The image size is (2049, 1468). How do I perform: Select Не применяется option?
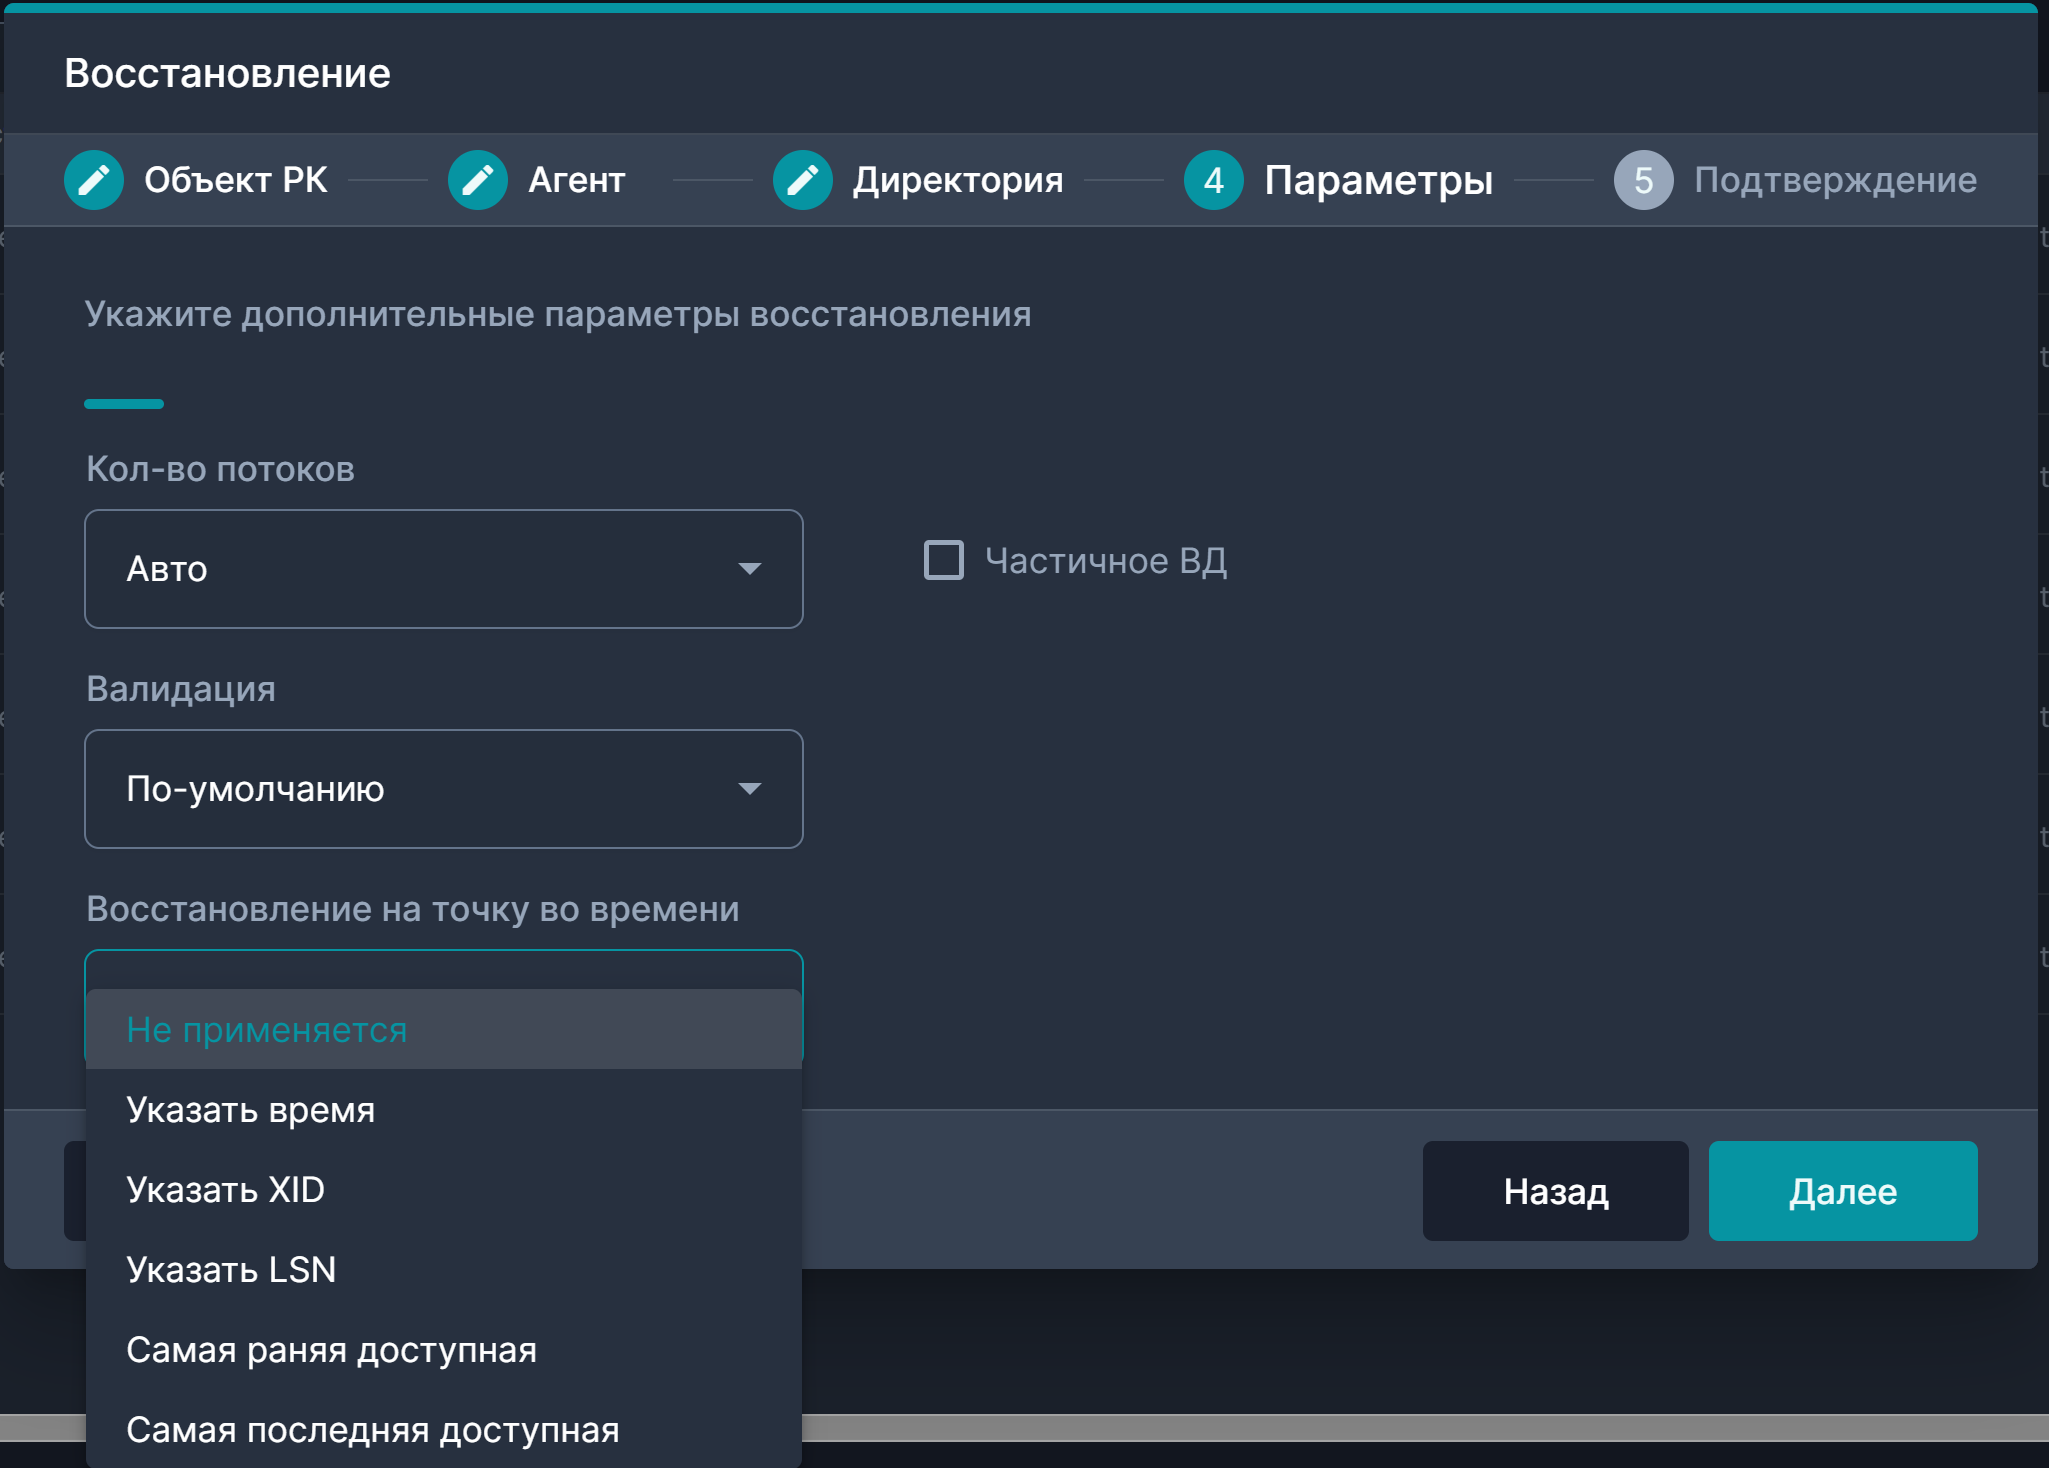[x=267, y=1030]
